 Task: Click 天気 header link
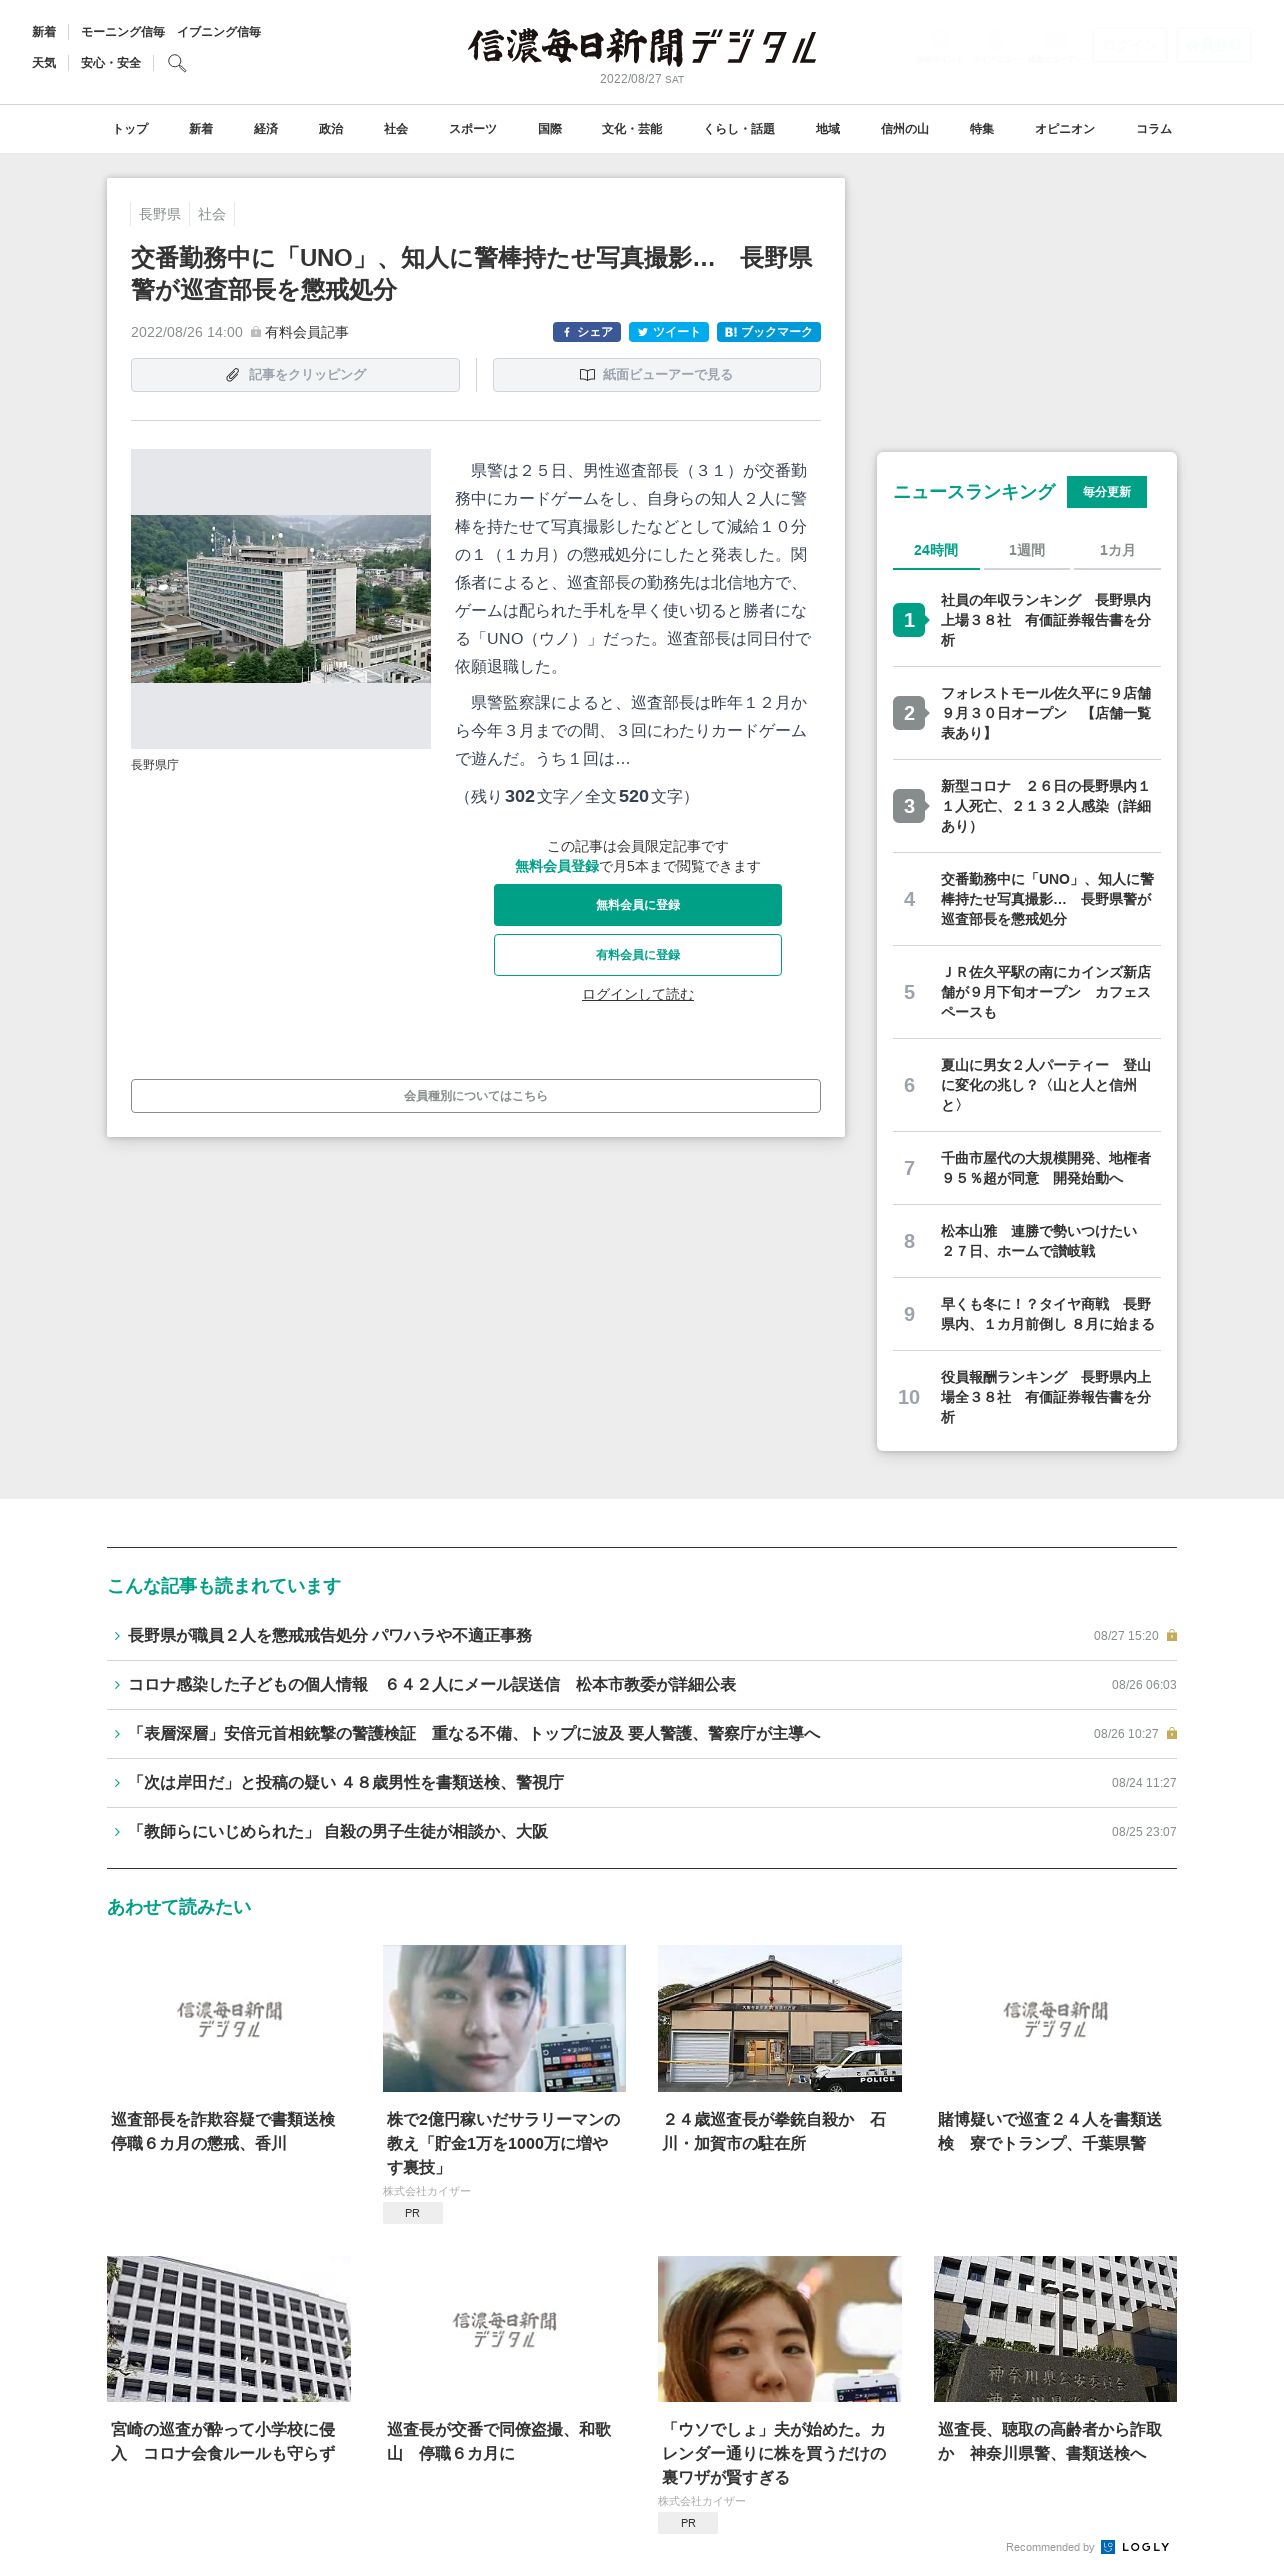coord(44,63)
